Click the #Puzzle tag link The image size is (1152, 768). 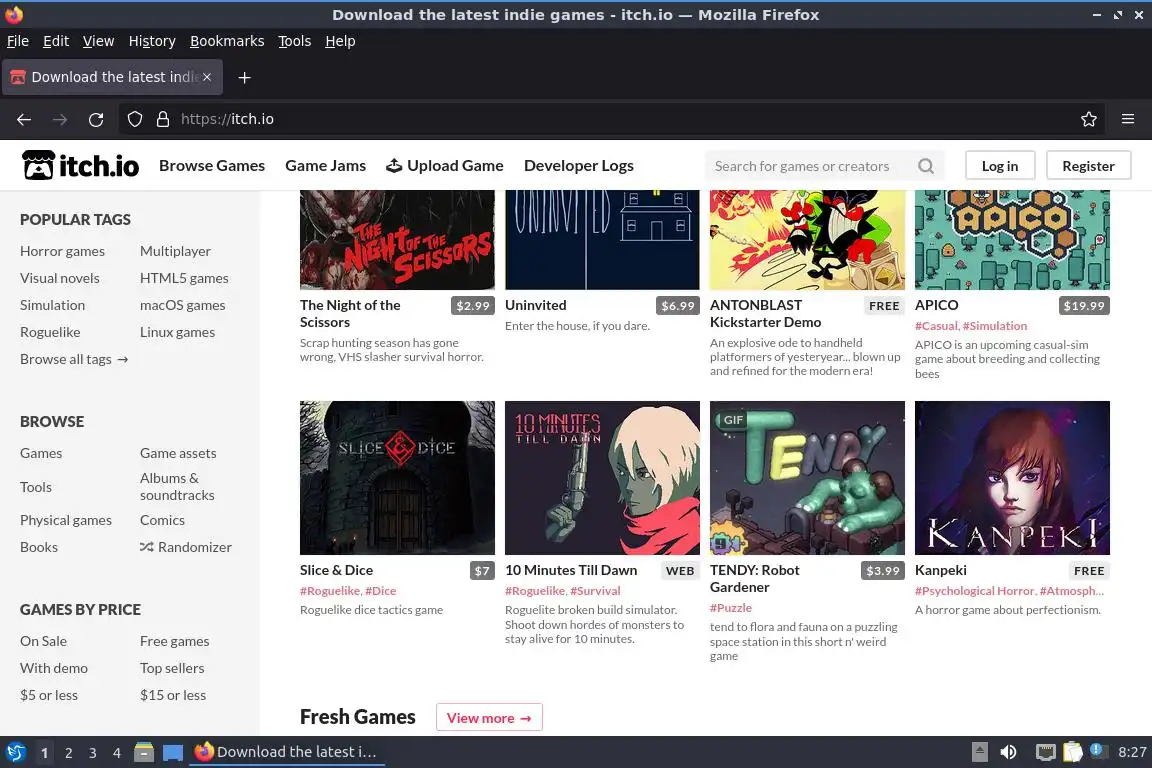click(x=731, y=608)
